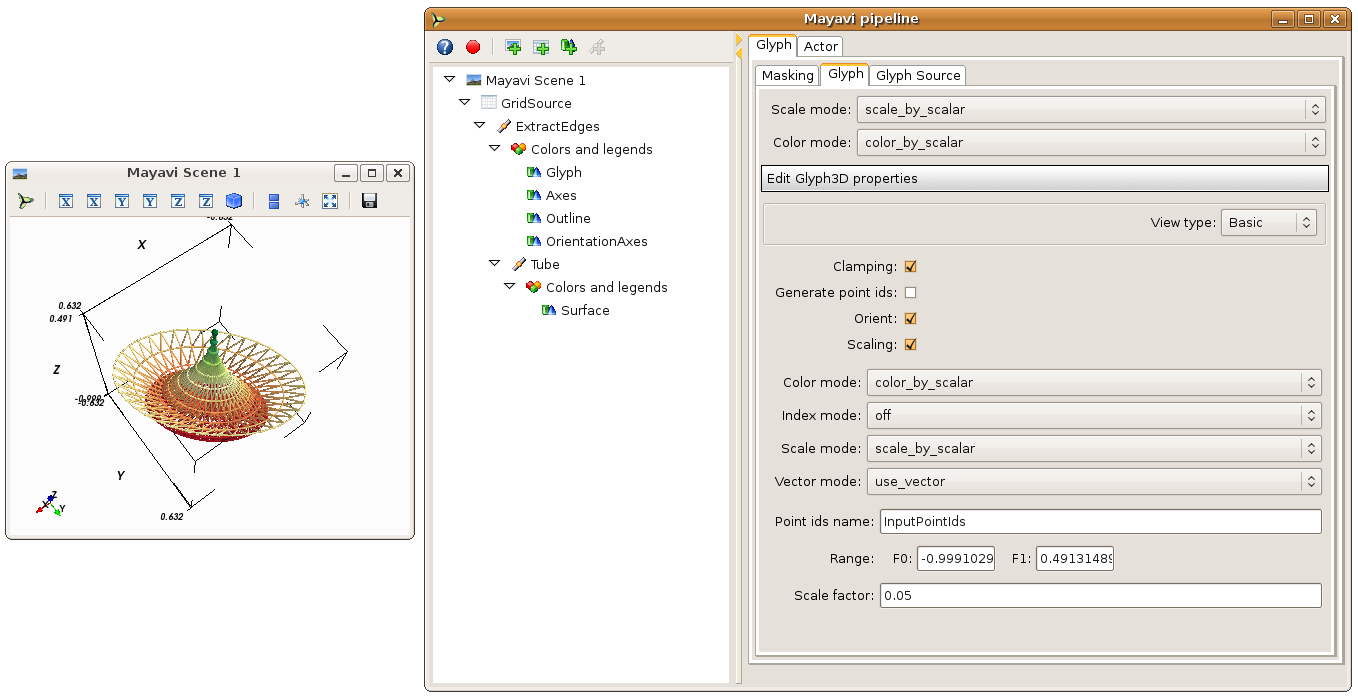Set isometric view with the blue cube icon
The height and width of the screenshot is (698, 1358).
tap(234, 201)
